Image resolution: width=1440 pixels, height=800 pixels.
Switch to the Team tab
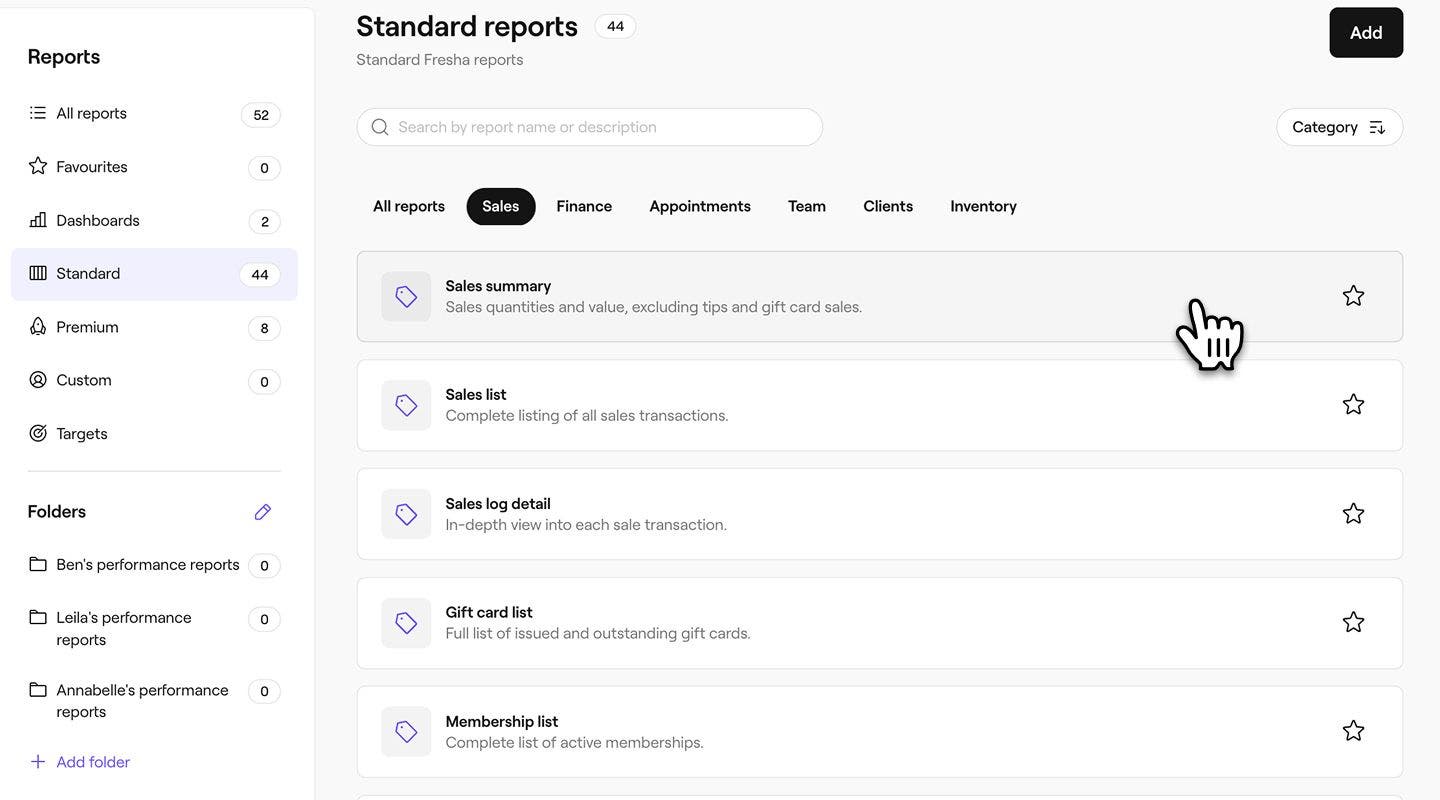807,206
